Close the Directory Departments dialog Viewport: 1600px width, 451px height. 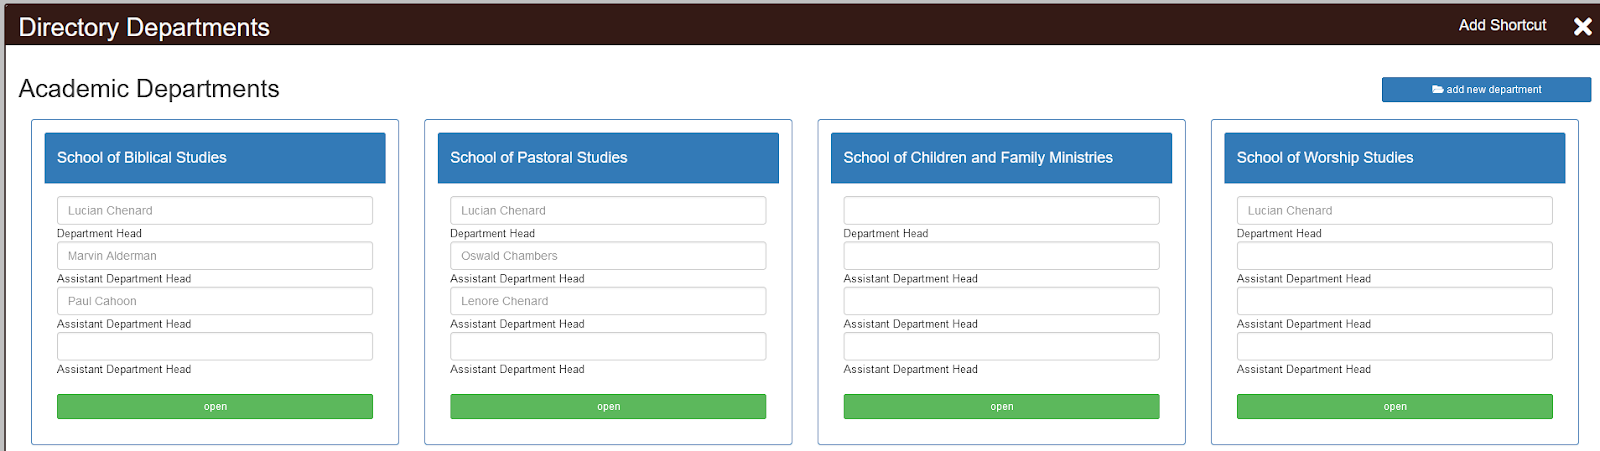1582,26
